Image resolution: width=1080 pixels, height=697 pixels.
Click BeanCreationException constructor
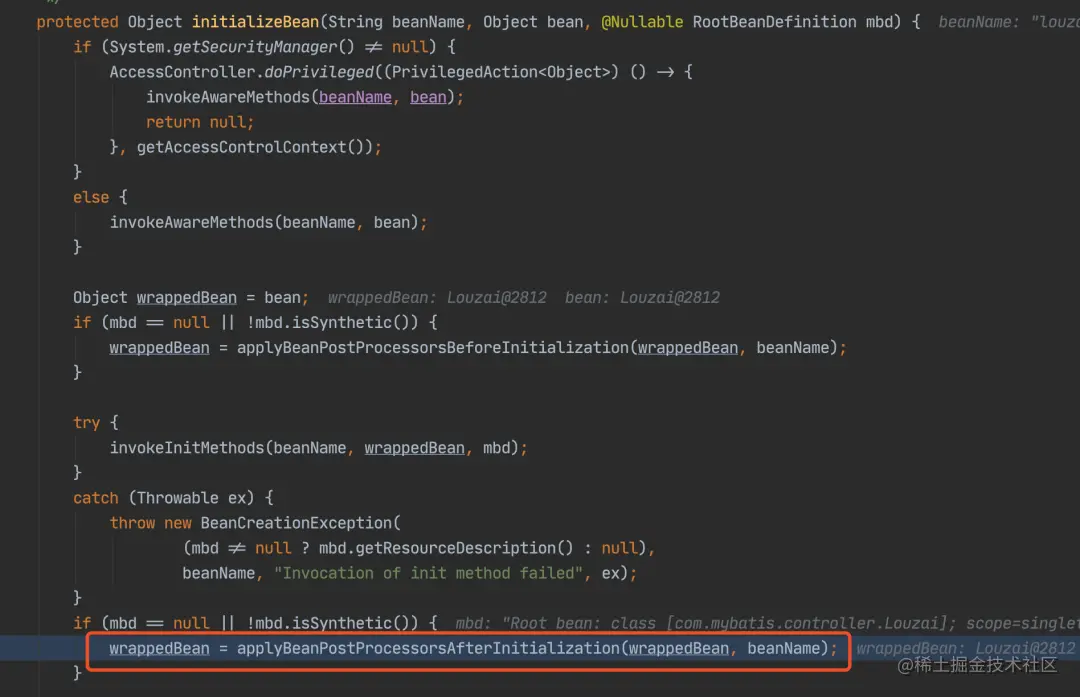(296, 523)
